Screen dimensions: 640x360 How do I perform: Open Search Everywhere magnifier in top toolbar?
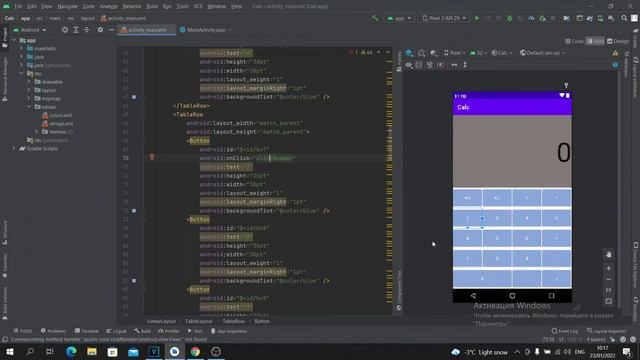[624, 18]
